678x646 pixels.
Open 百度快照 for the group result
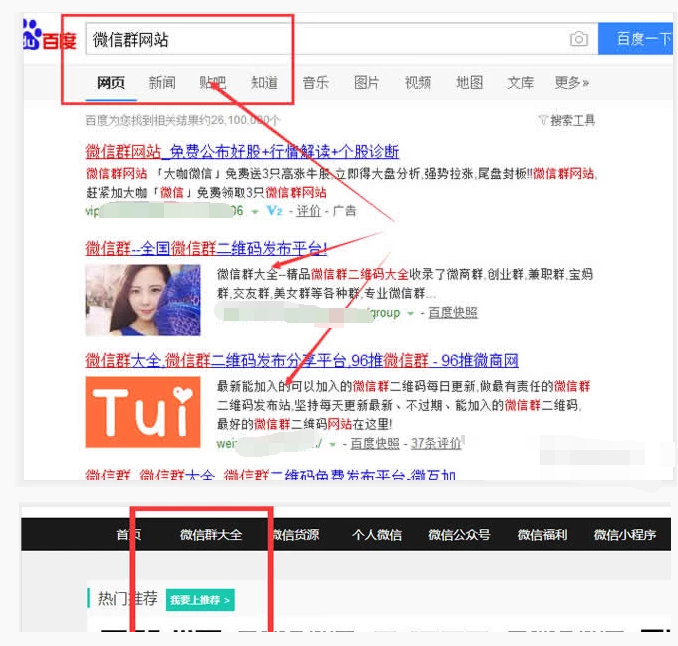(453, 313)
